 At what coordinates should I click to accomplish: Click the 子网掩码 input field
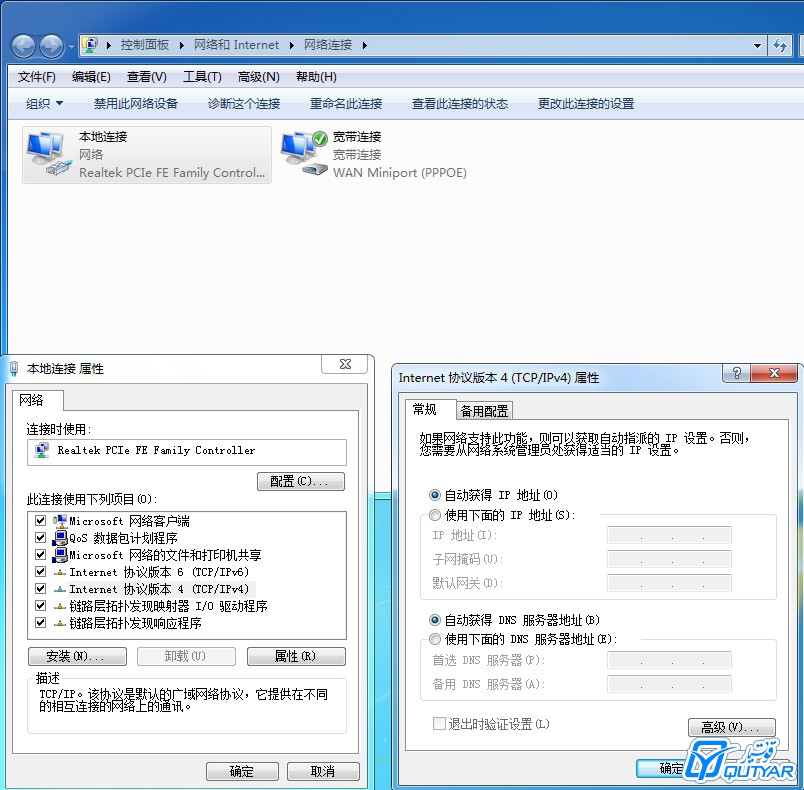click(669, 559)
